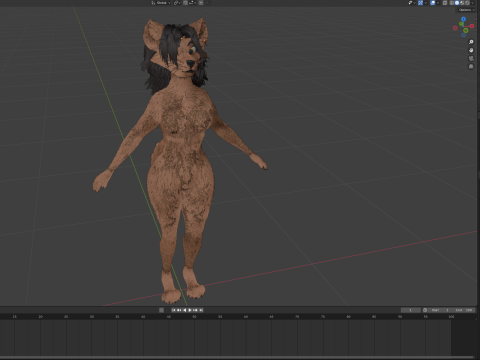Expand the gizmo settings dropdown arrow
The image size is (480, 360).
426,3
